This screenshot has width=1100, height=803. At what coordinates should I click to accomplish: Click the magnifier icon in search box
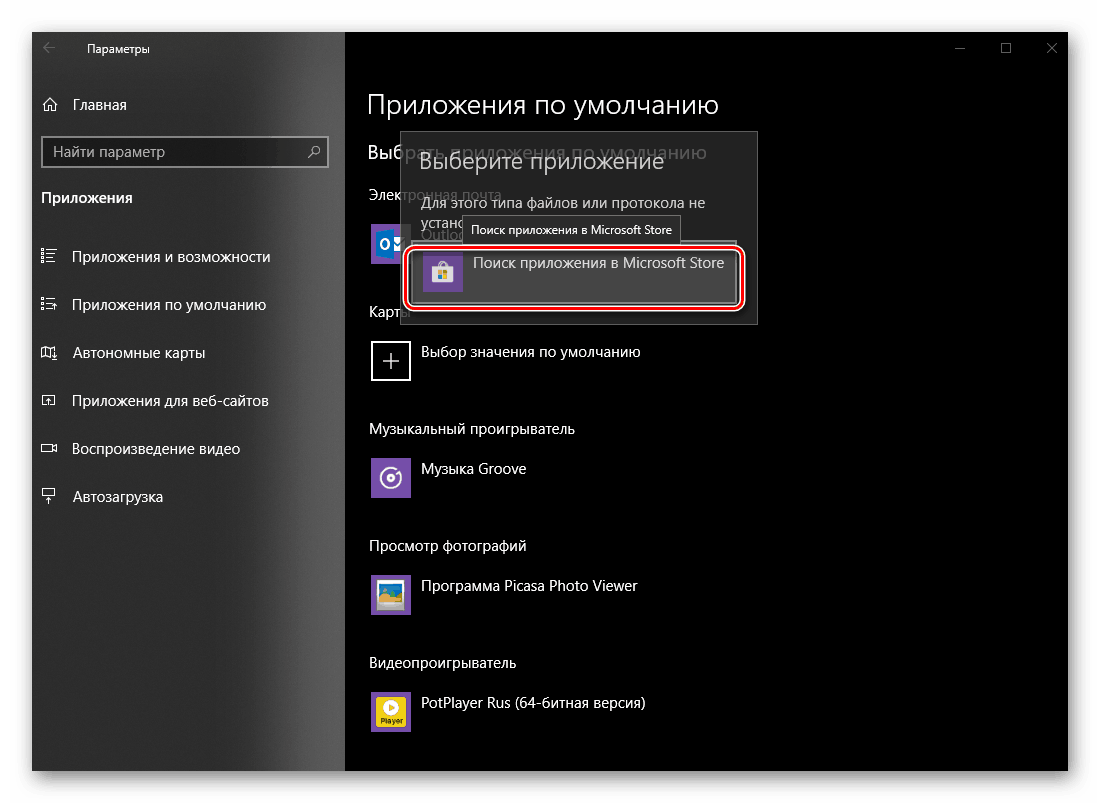click(316, 152)
